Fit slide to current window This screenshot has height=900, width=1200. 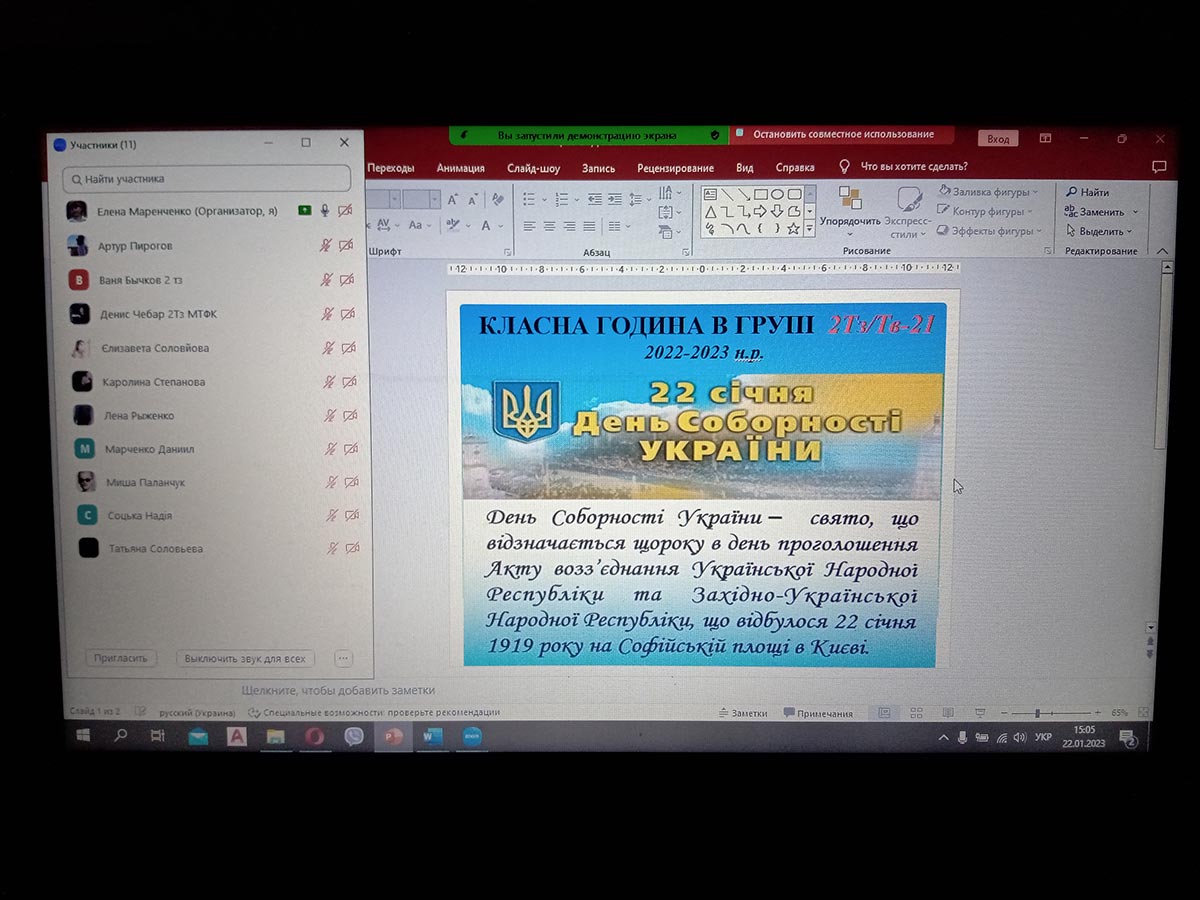[x=1143, y=713]
